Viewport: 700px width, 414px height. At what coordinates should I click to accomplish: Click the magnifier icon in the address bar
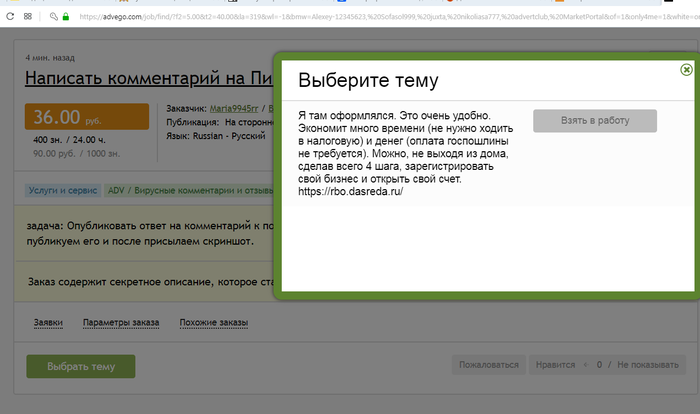pyautogui.click(x=54, y=17)
